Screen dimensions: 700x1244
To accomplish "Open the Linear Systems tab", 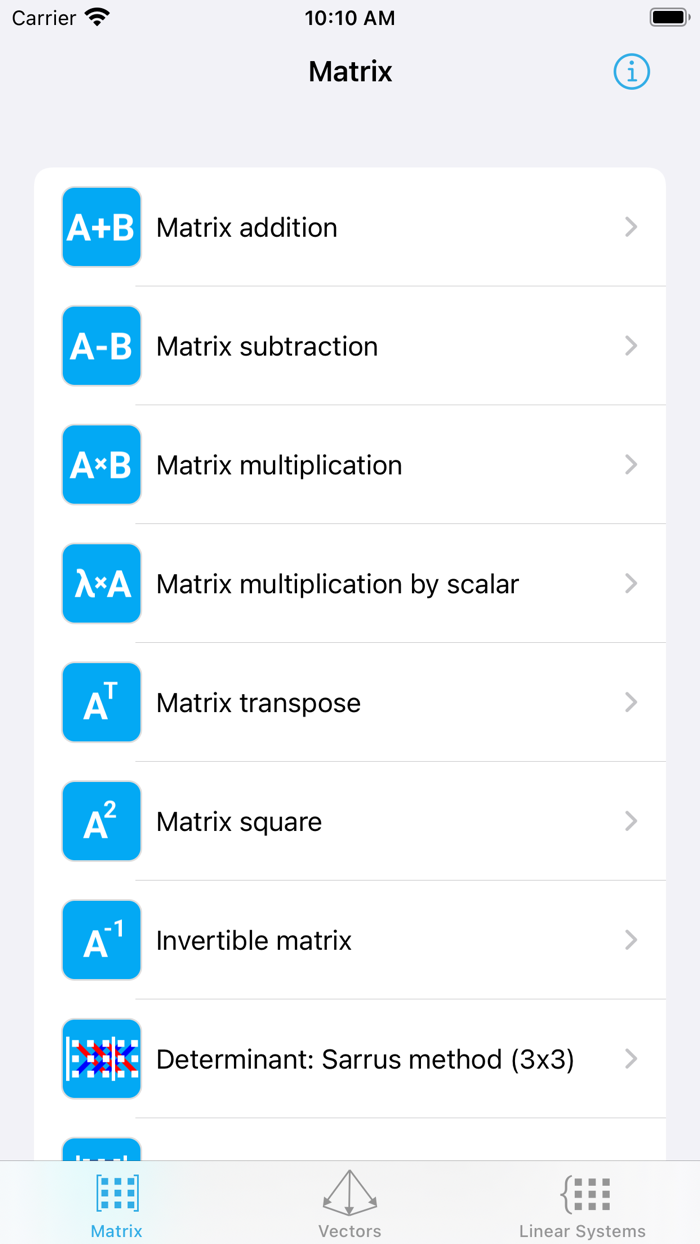I will tap(583, 1201).
